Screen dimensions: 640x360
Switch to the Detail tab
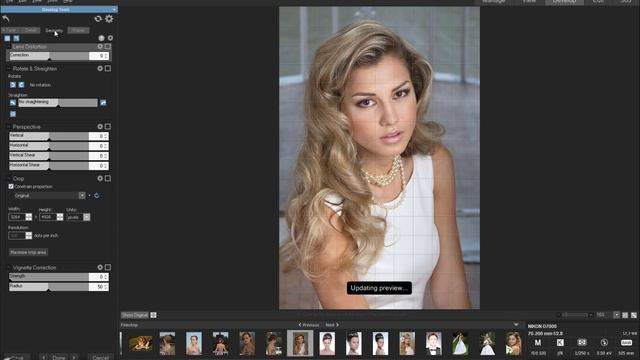(x=31, y=30)
